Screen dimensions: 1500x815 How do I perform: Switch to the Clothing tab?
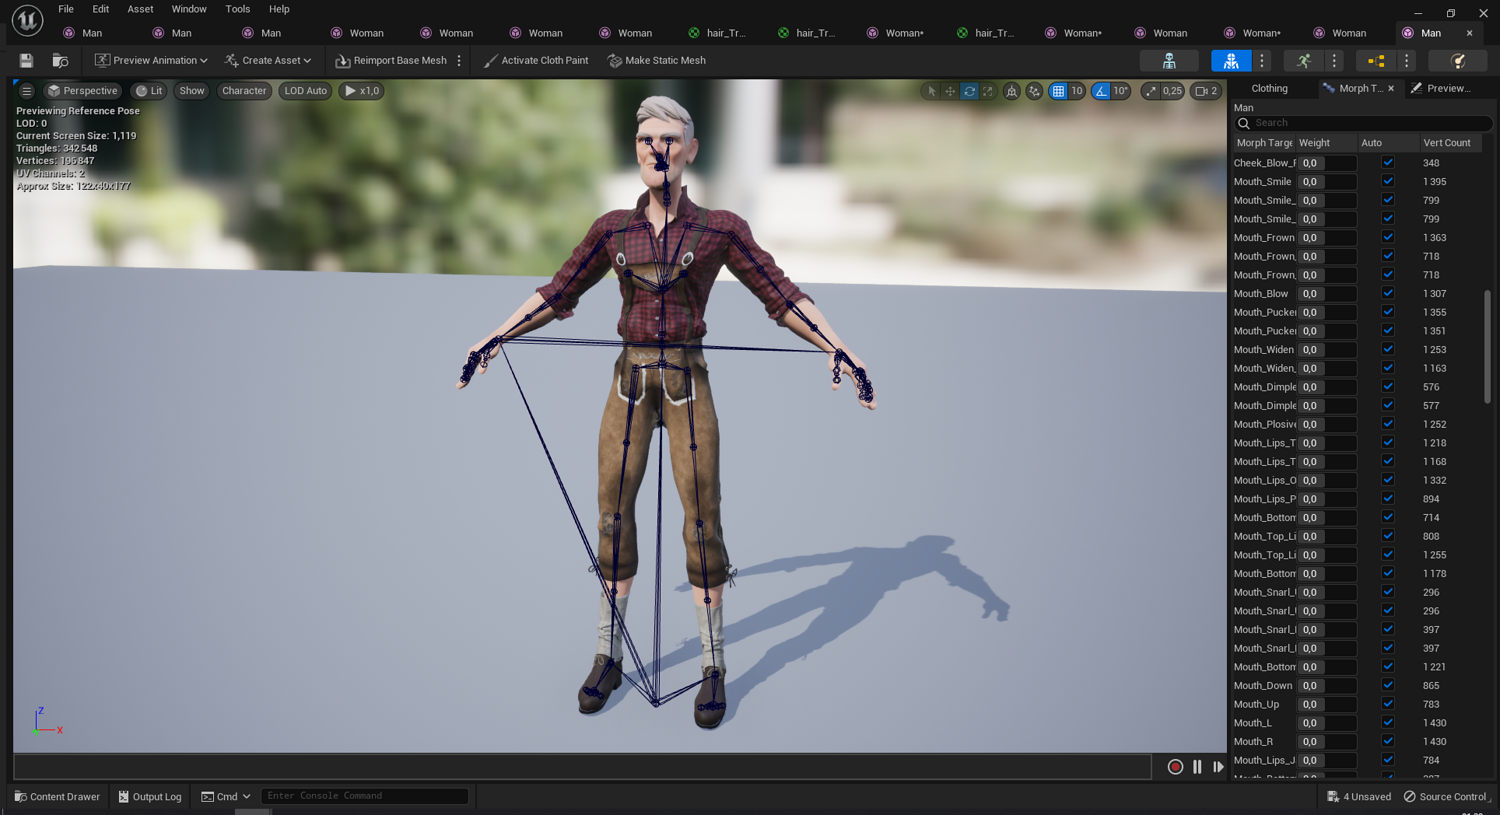click(x=1270, y=89)
